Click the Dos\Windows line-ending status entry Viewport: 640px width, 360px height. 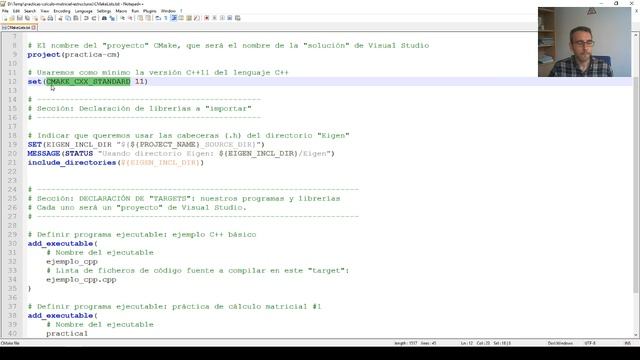[x=560, y=343]
